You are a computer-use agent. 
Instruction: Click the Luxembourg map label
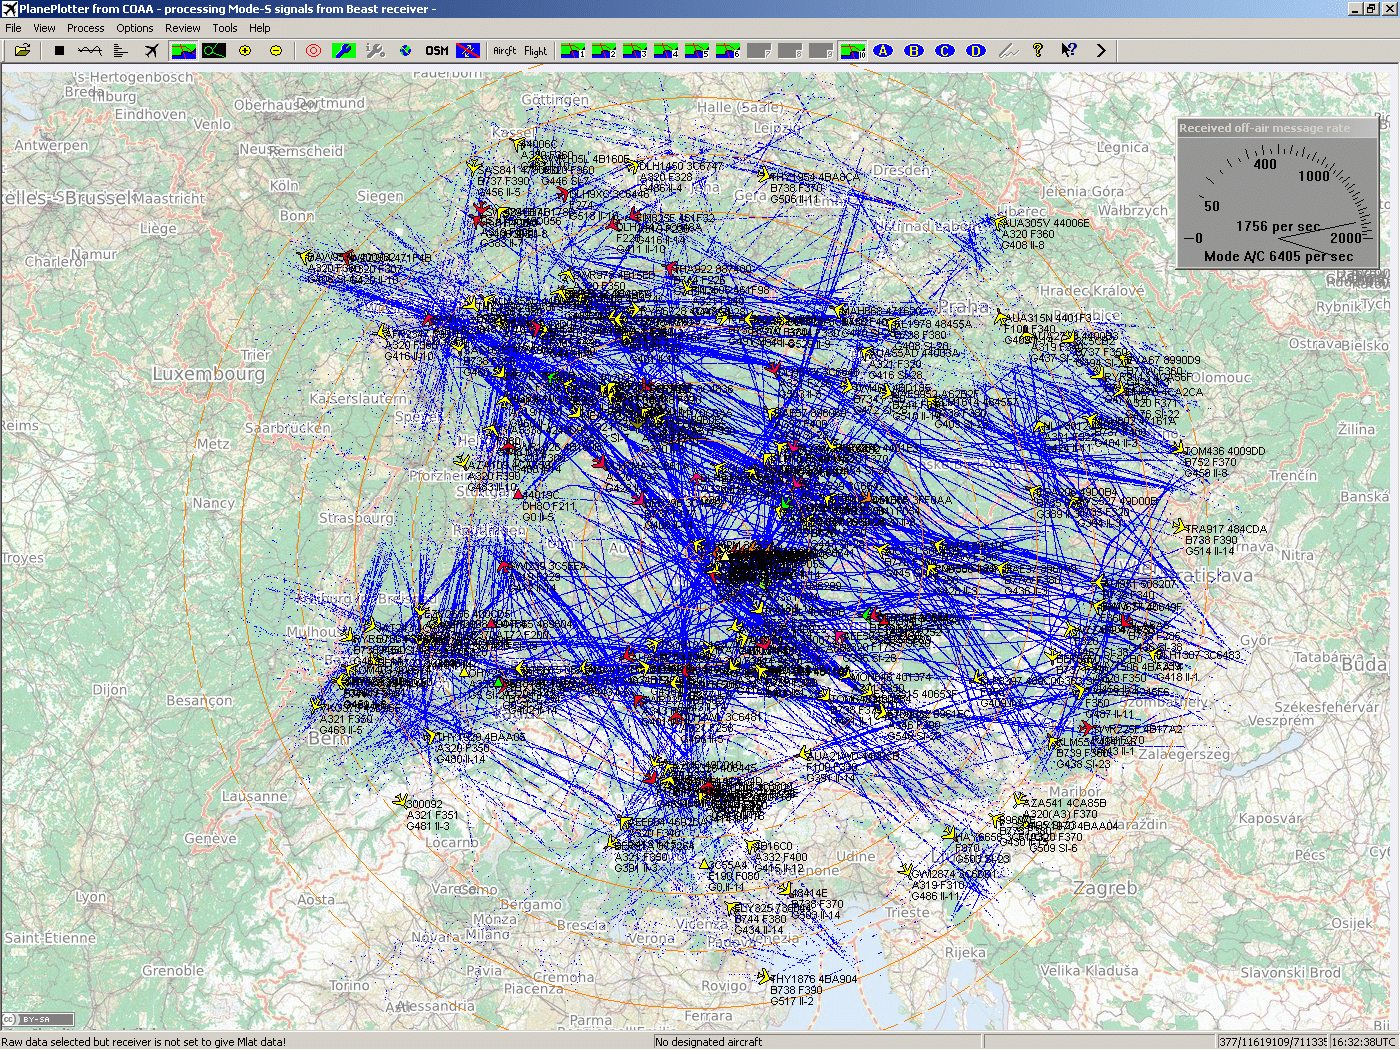tap(209, 374)
